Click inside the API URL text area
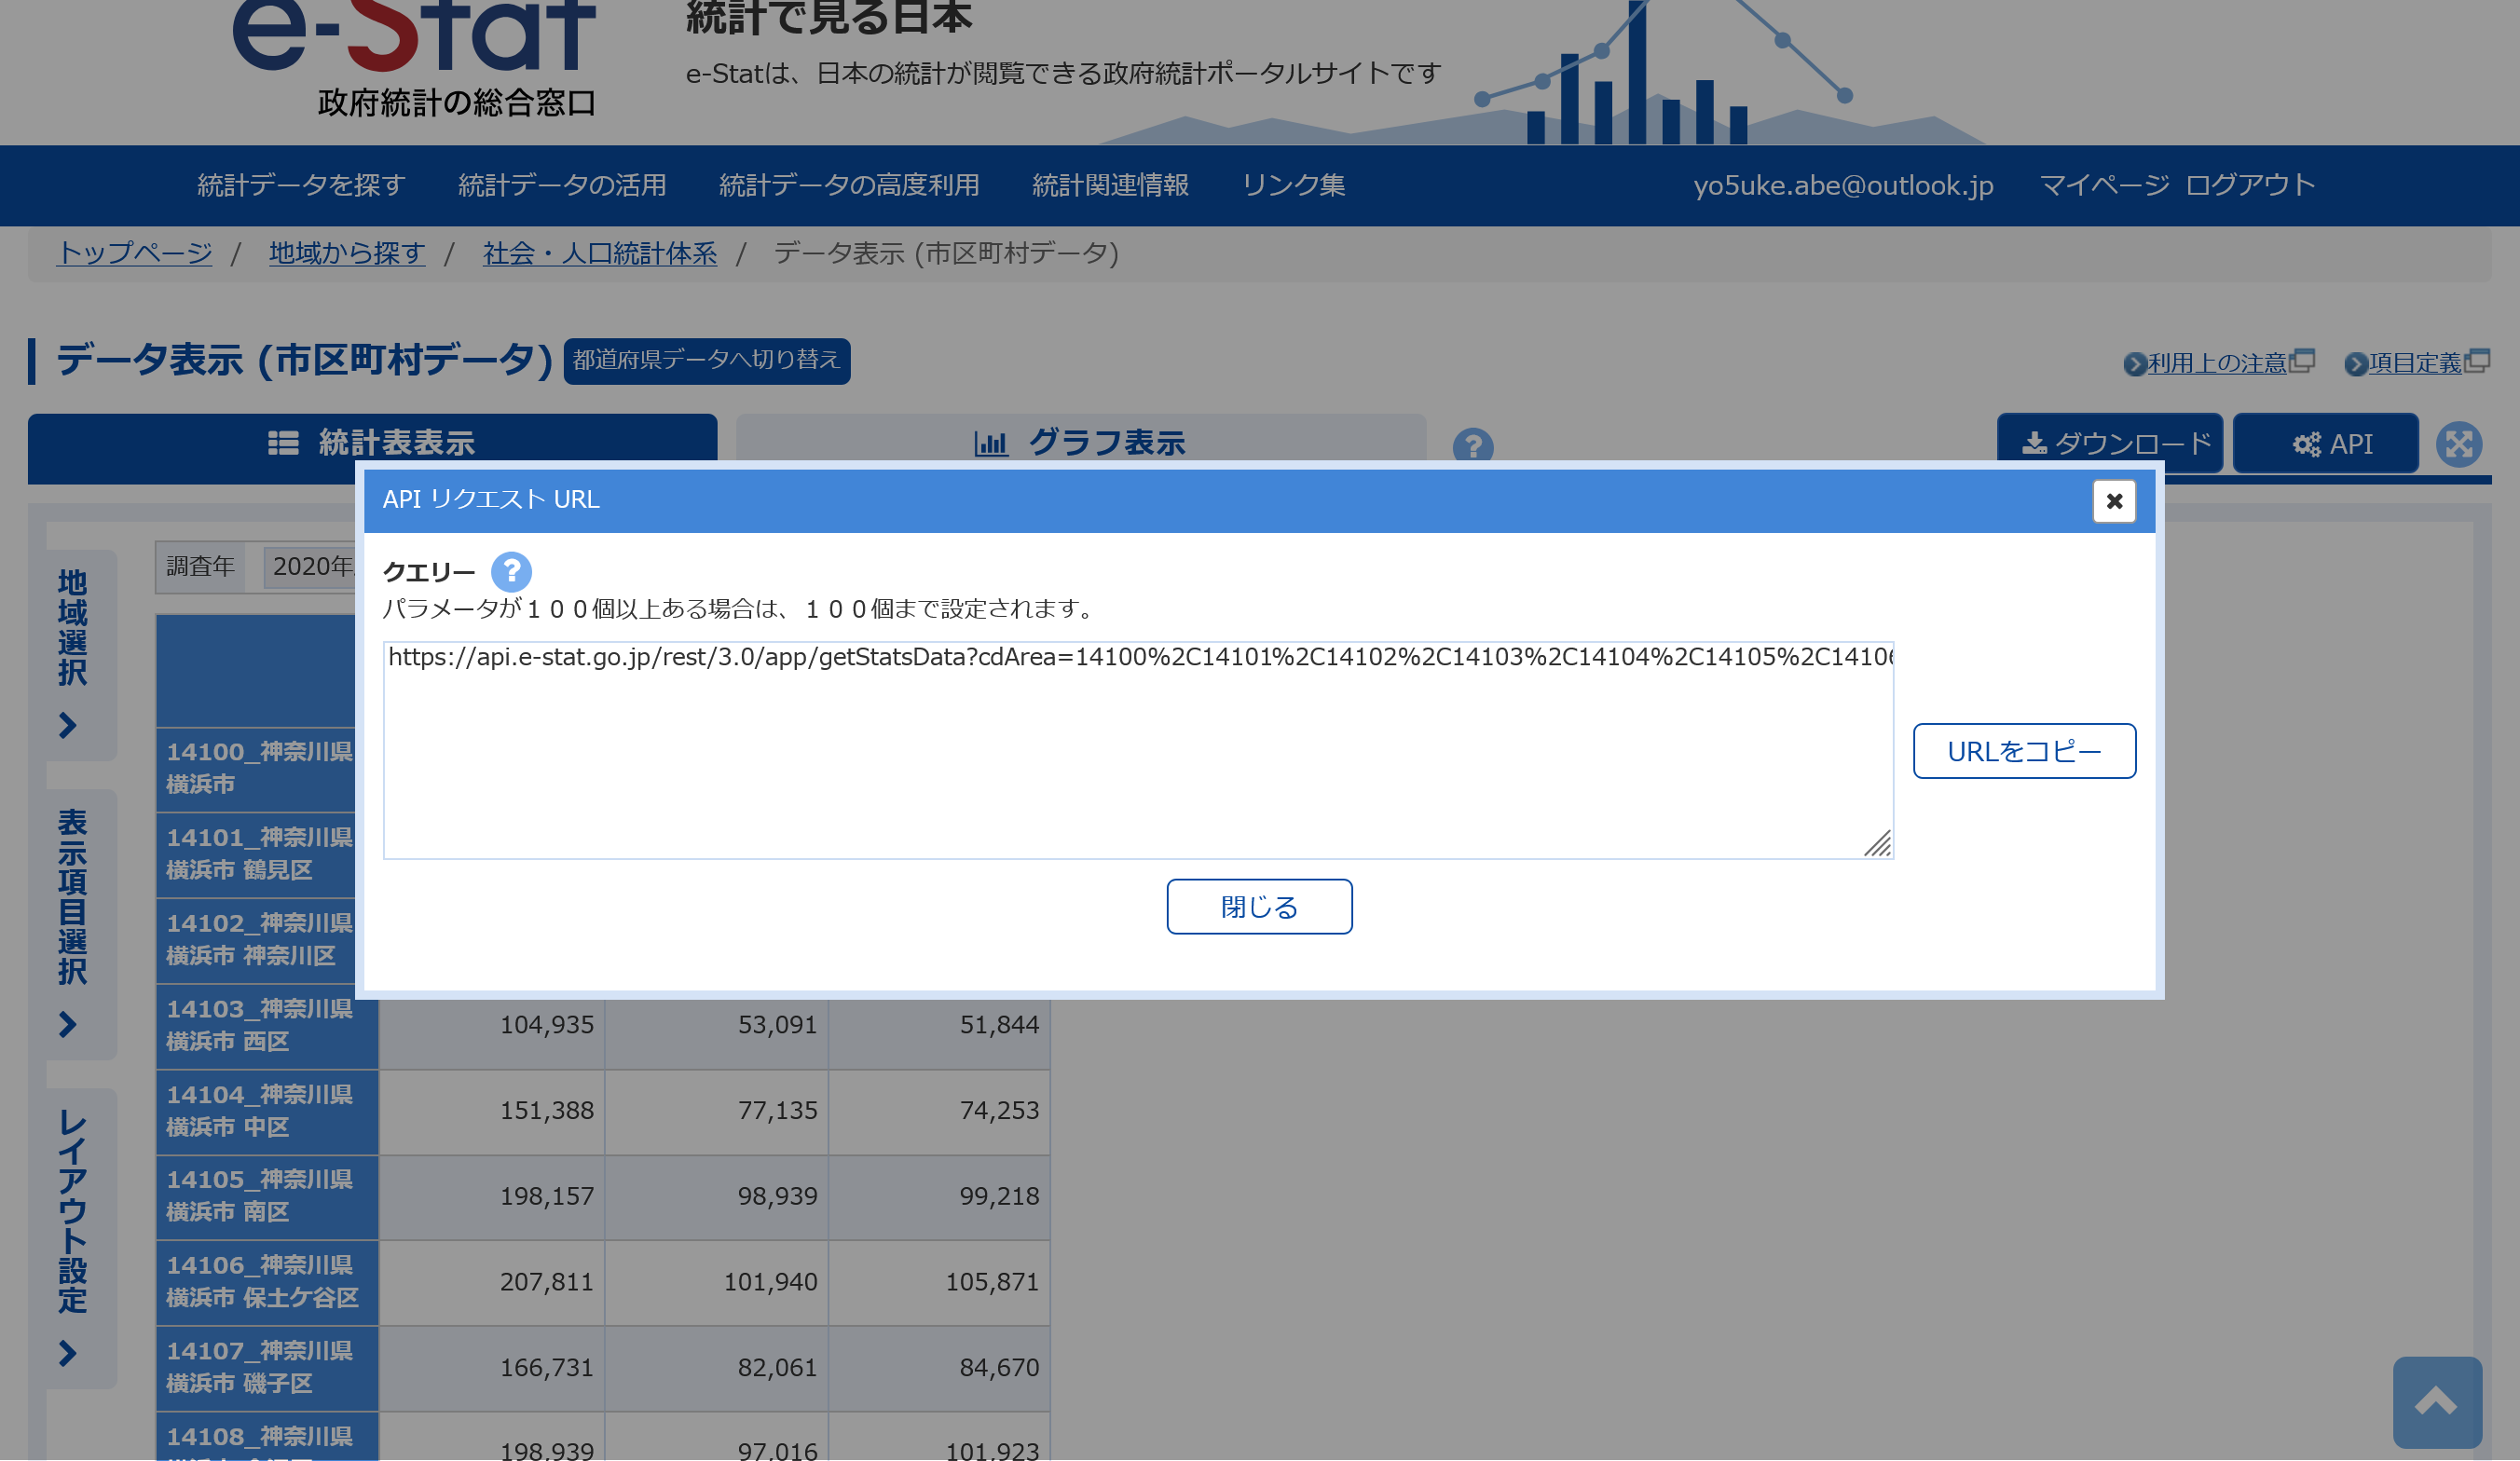This screenshot has height=1461, width=2520. click(x=1137, y=750)
